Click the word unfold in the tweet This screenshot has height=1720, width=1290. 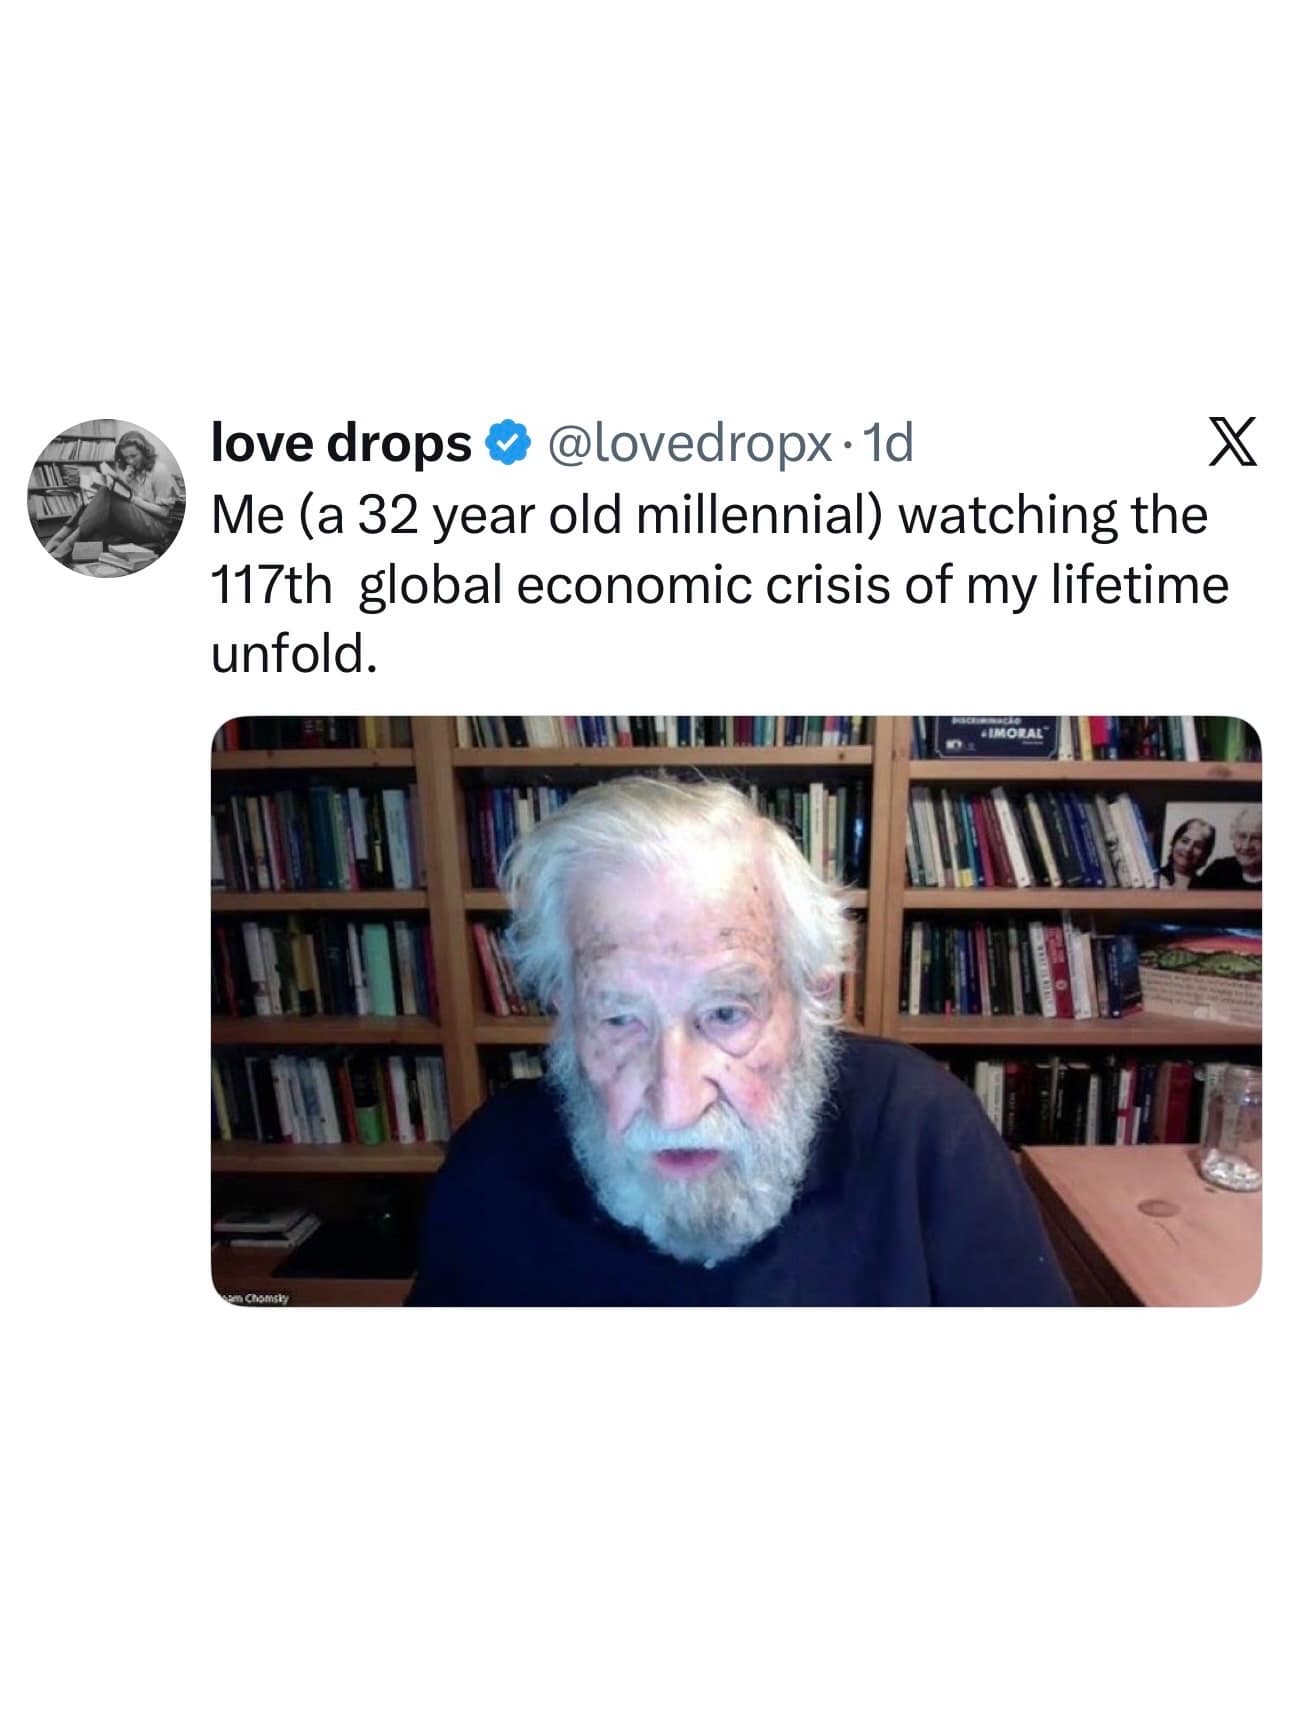pyautogui.click(x=295, y=655)
